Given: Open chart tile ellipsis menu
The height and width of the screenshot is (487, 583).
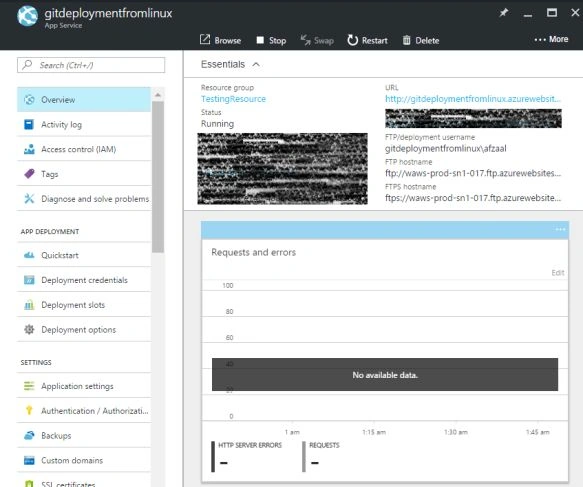Looking at the screenshot, I should (x=560, y=229).
